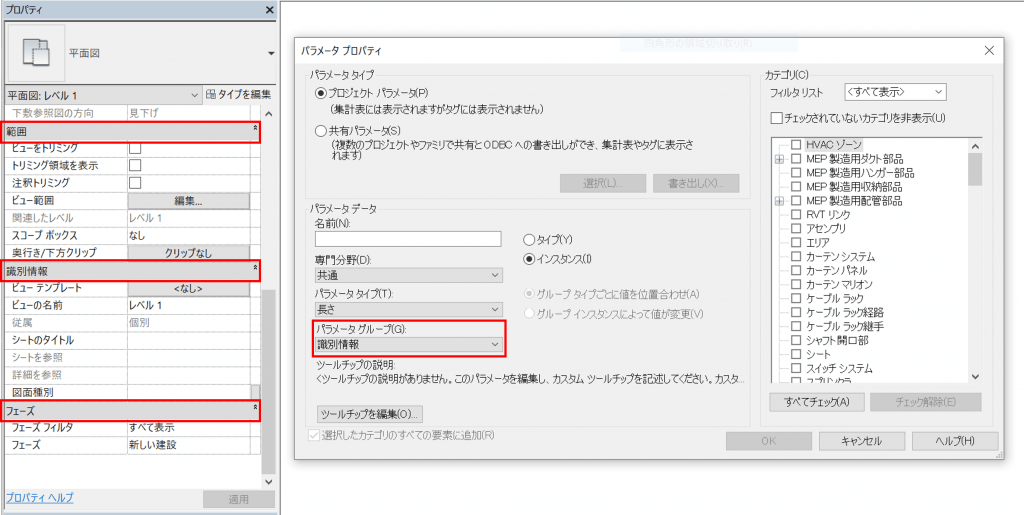Check the スイッチ システム category
Screen dimensions: 1024x515
[x=795, y=368]
